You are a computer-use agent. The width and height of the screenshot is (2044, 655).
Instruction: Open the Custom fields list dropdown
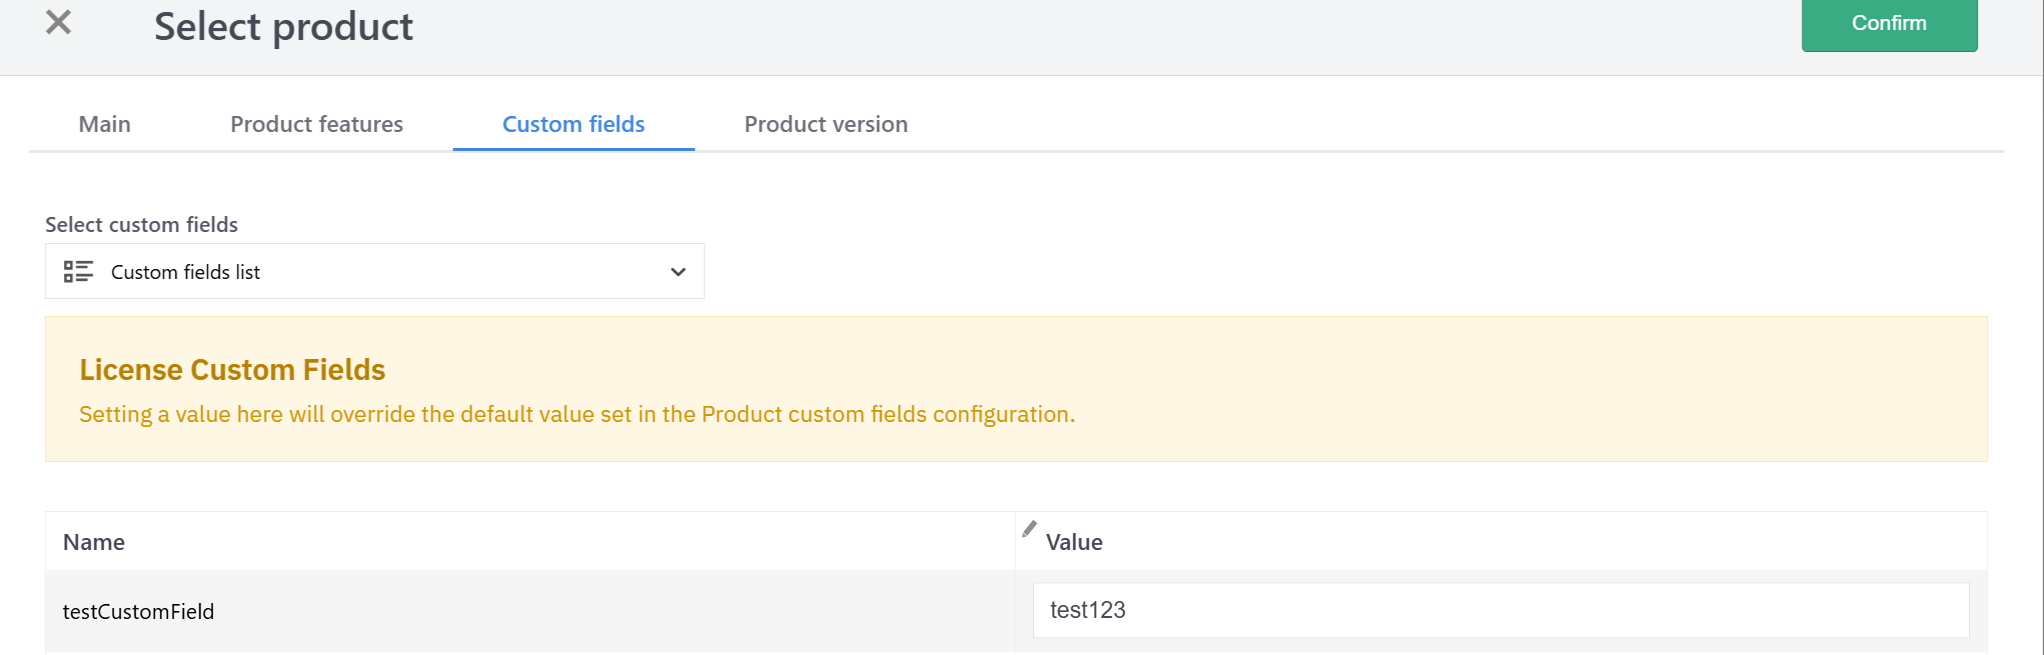coord(374,272)
